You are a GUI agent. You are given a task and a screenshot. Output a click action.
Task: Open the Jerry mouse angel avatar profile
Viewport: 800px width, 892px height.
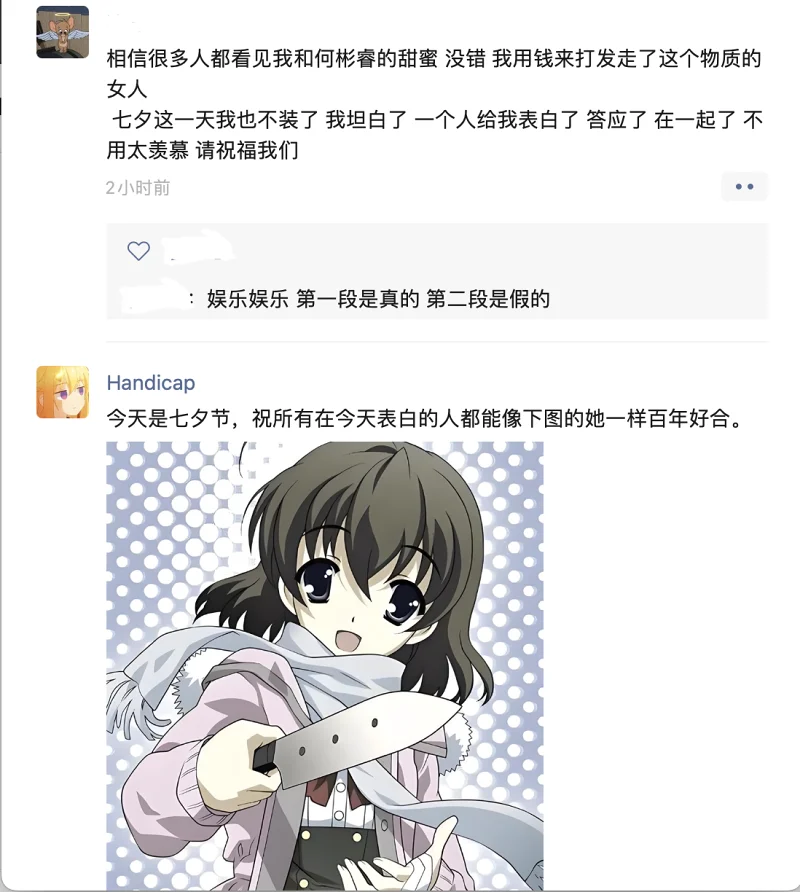click(x=63, y=32)
